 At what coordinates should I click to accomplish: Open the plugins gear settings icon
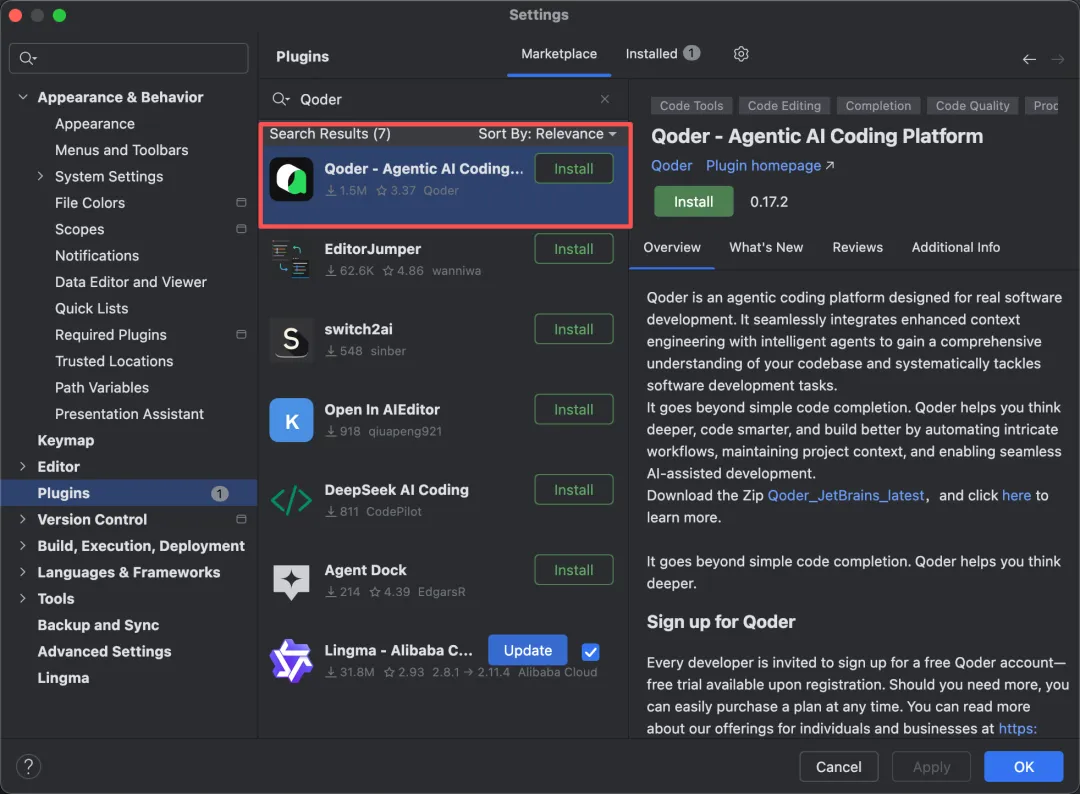tap(740, 54)
